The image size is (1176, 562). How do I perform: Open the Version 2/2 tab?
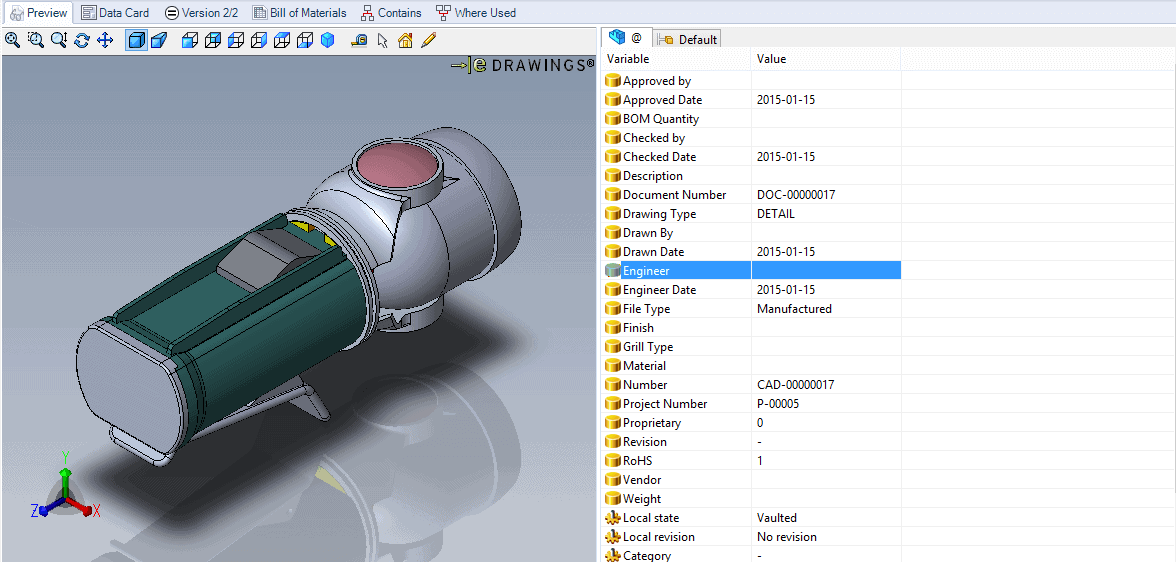201,13
